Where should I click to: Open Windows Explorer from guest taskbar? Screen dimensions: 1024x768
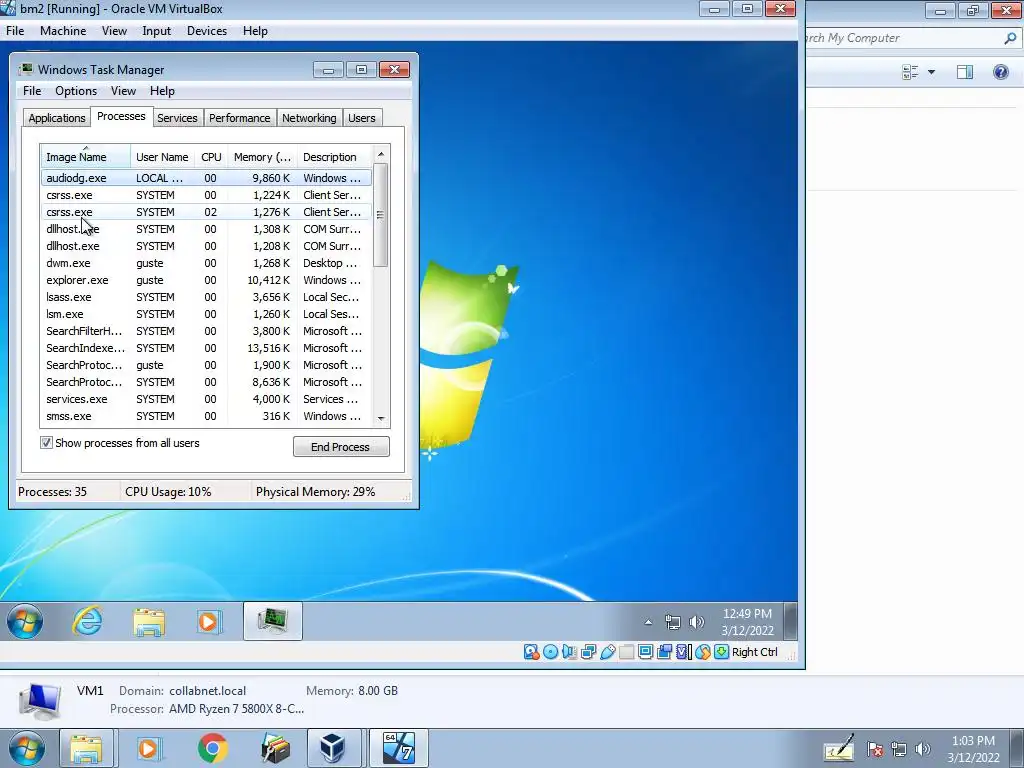149,621
